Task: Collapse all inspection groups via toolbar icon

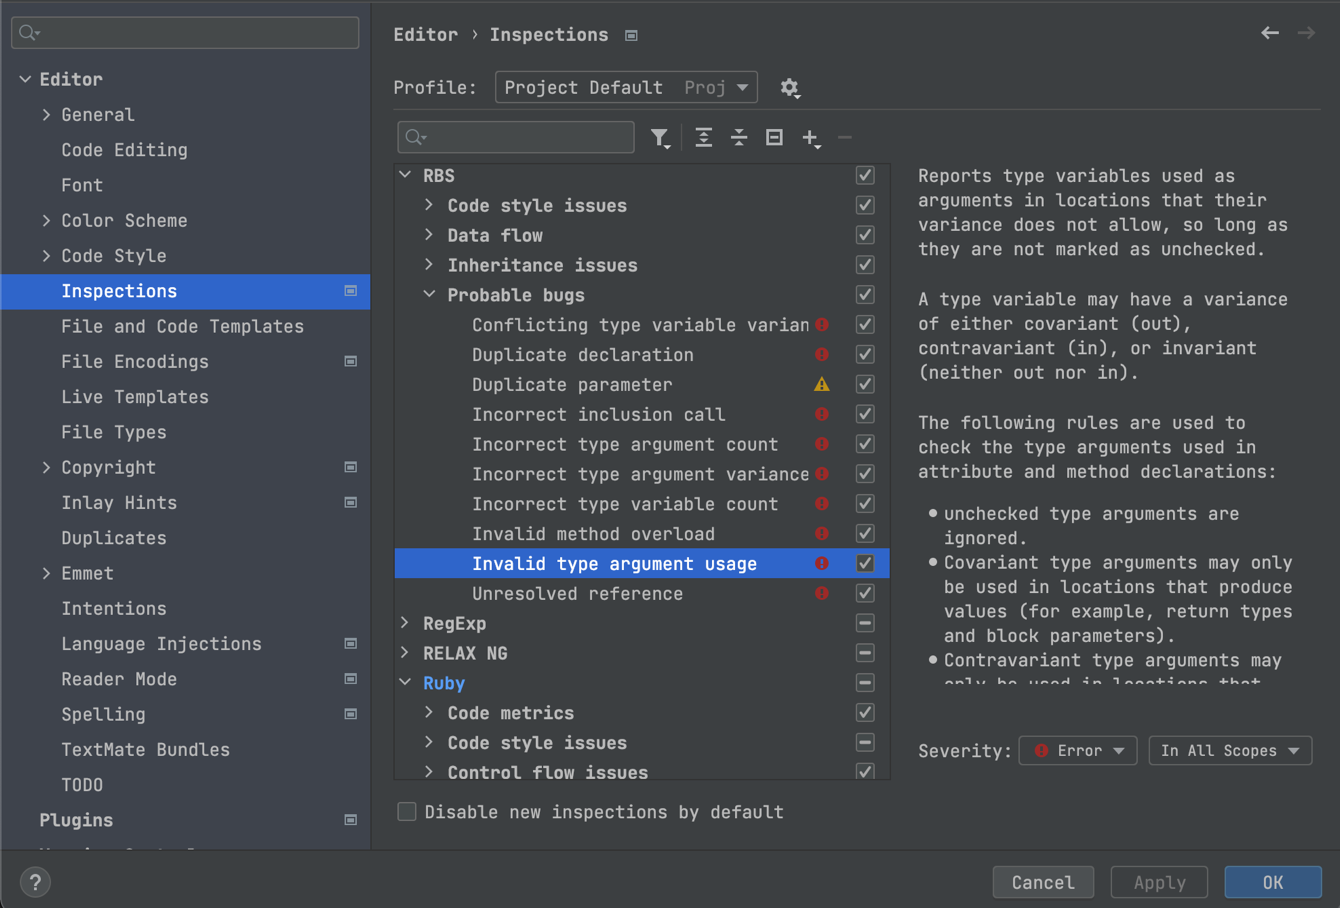Action: pos(738,137)
